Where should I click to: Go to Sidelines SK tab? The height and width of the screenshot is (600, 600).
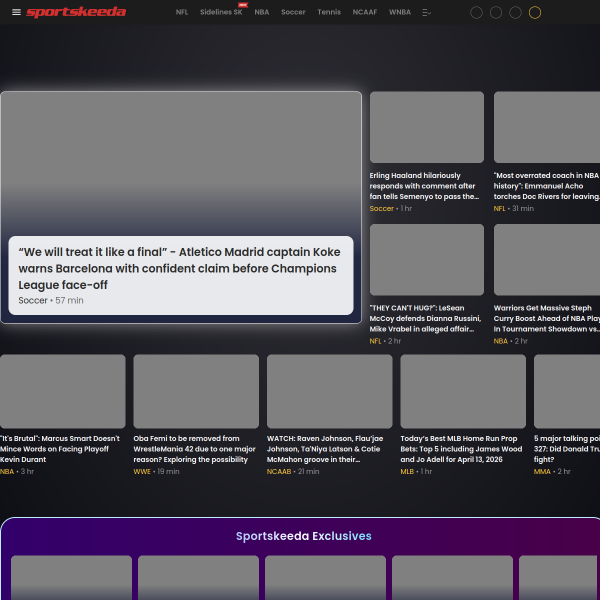pos(221,13)
